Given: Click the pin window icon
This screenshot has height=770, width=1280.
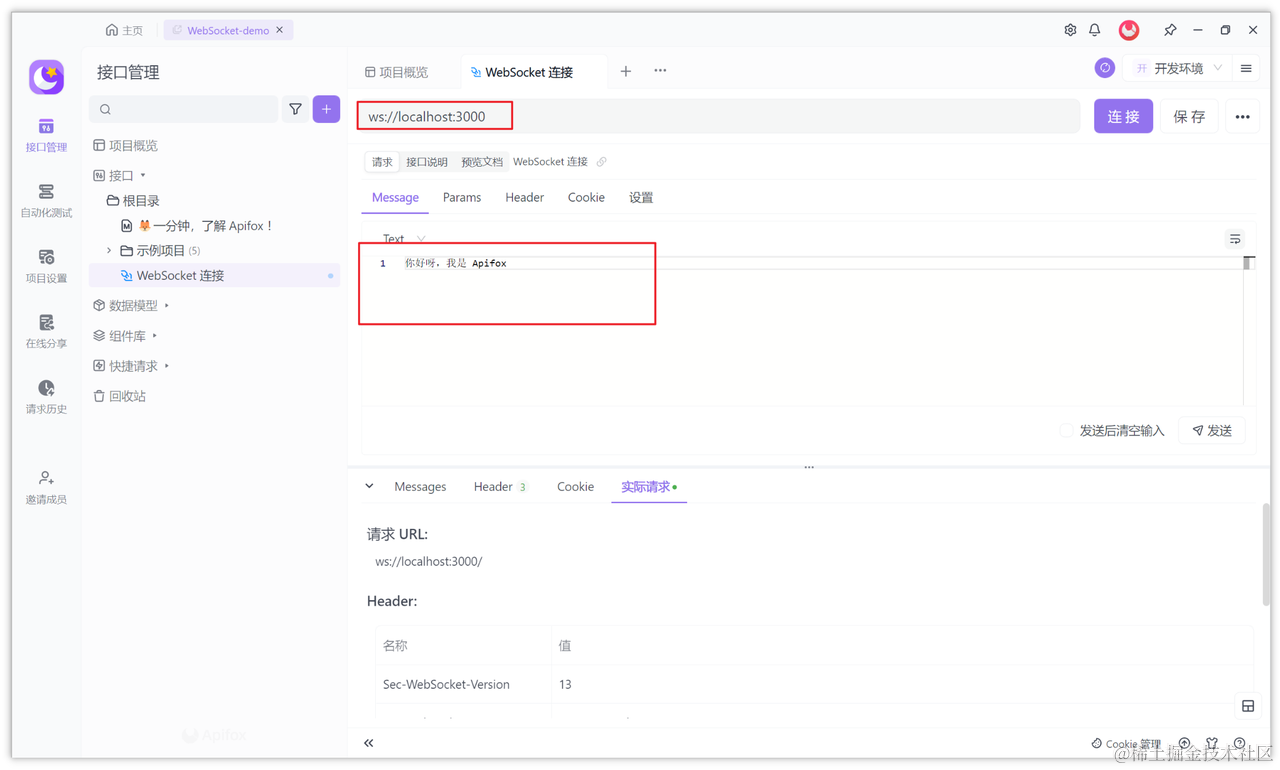Looking at the screenshot, I should [1170, 30].
